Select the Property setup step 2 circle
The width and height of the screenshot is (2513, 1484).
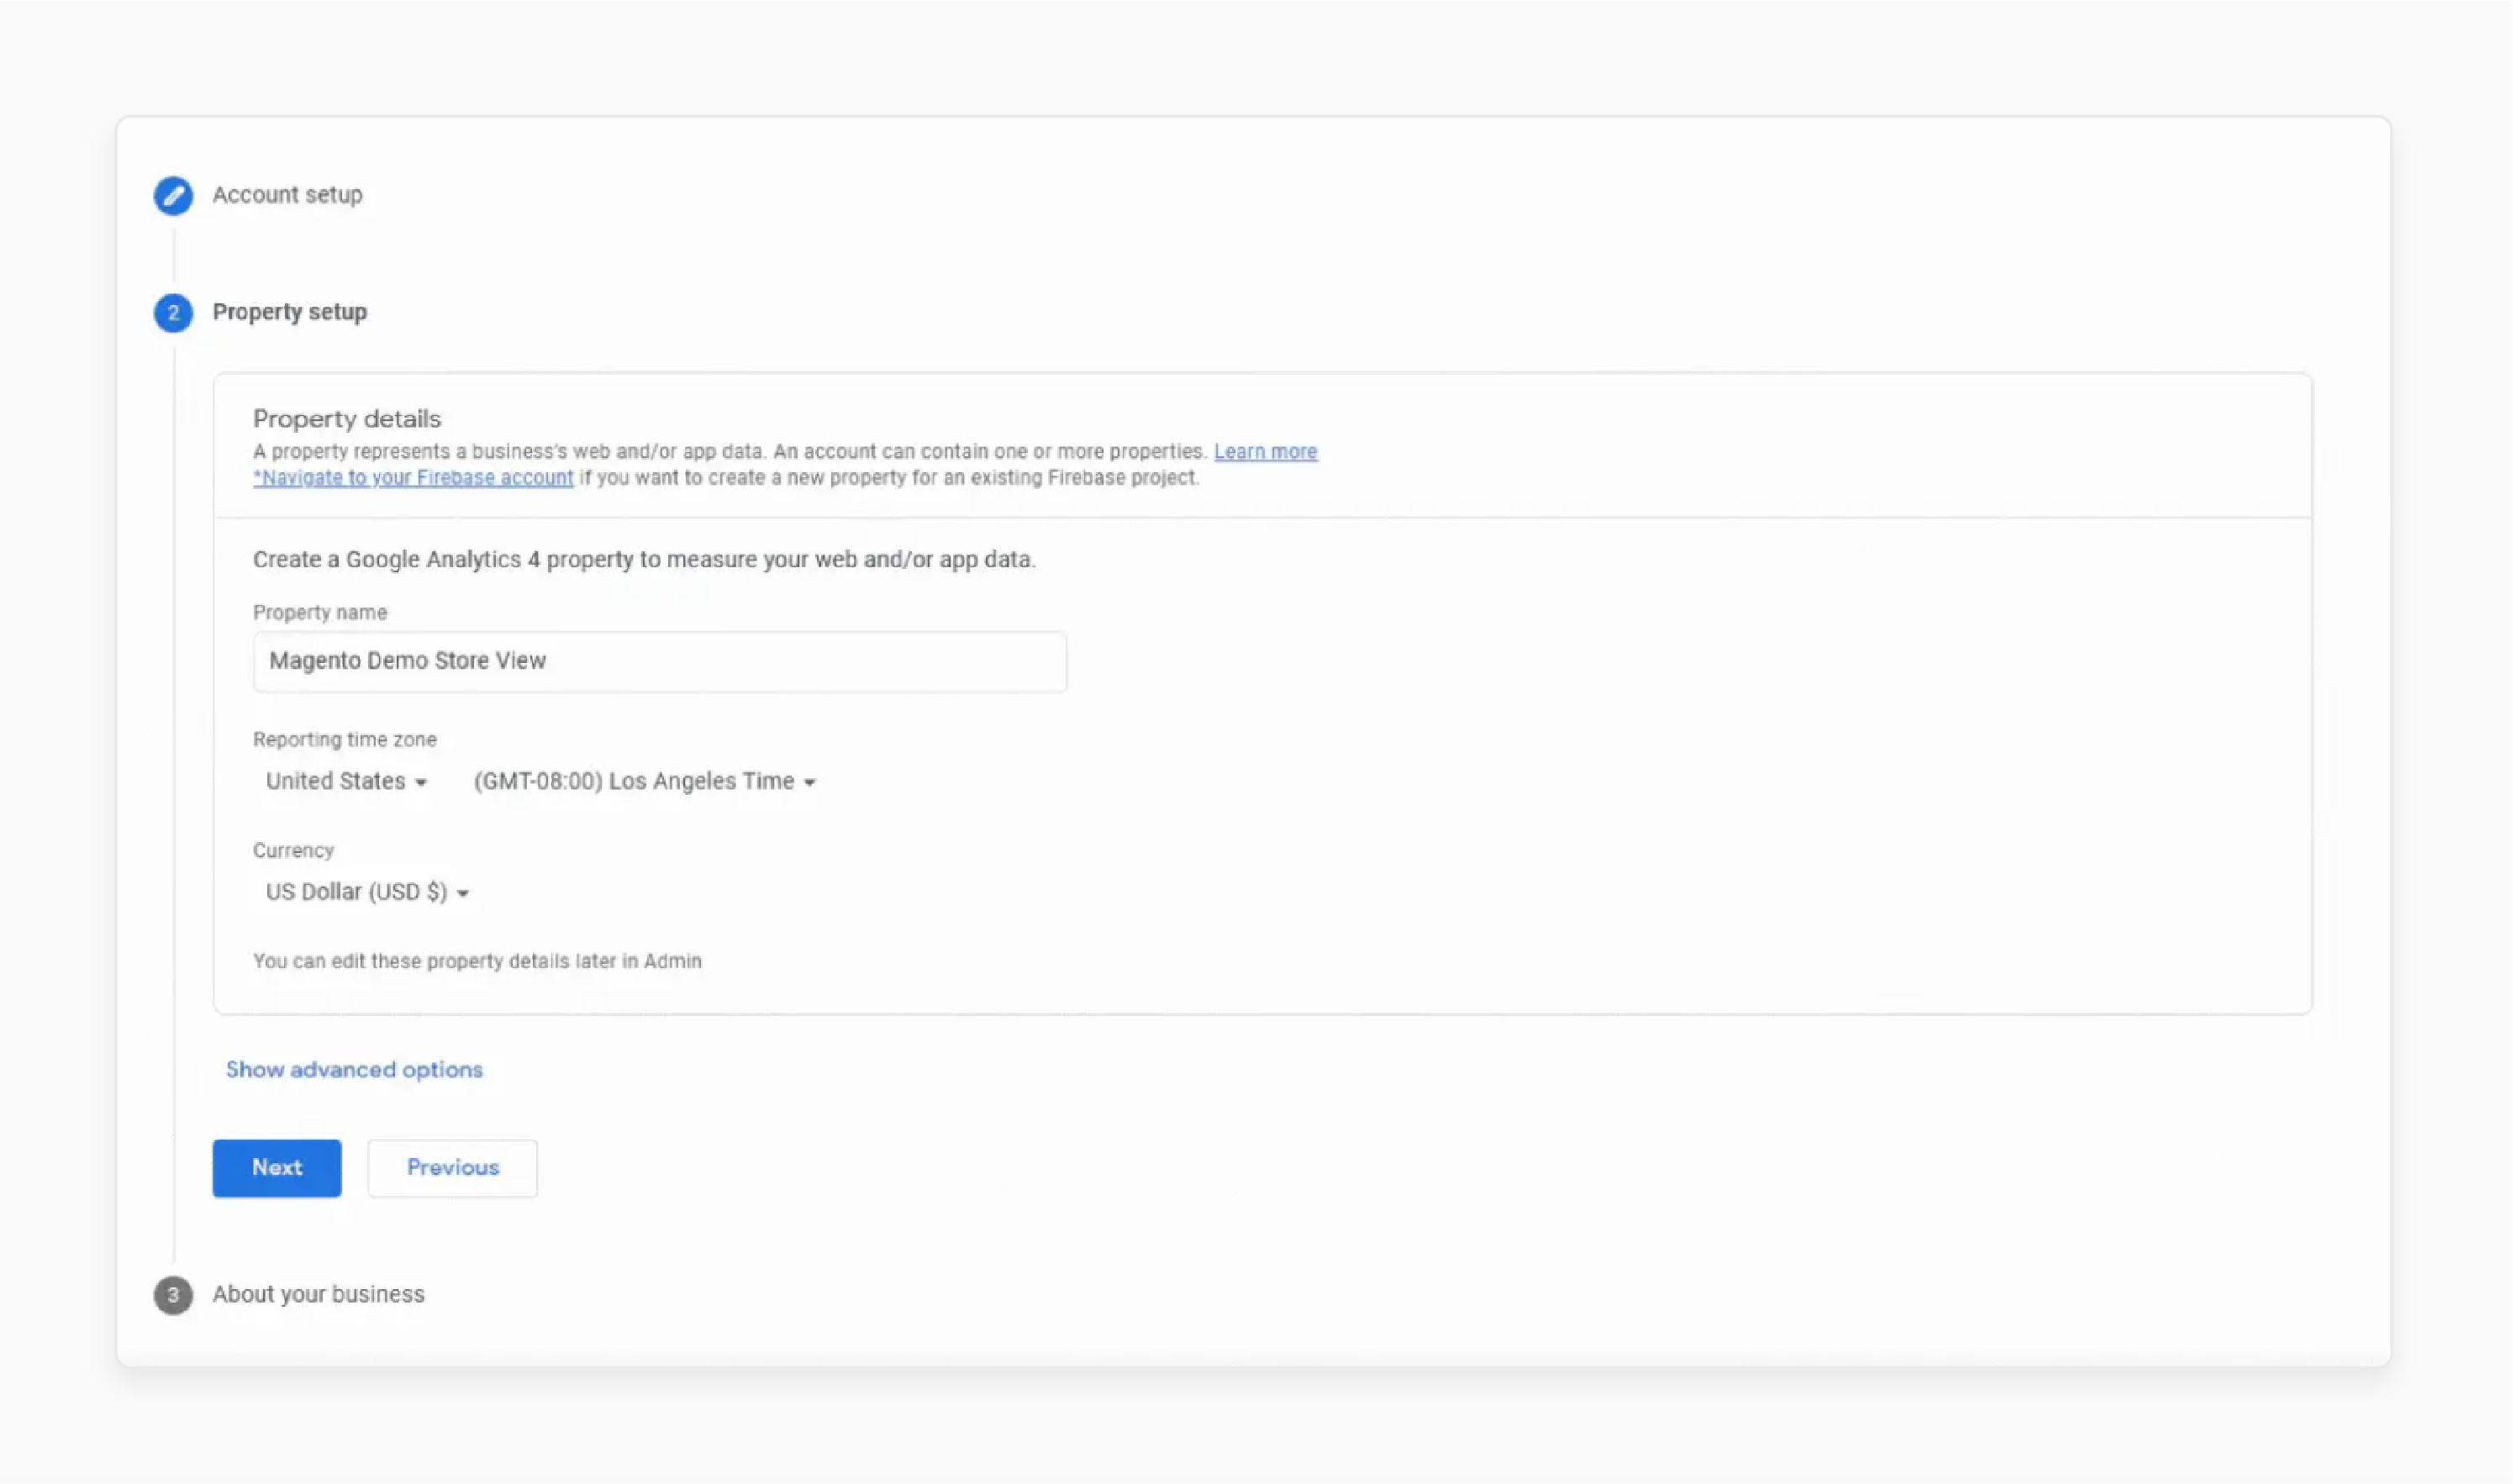172,313
